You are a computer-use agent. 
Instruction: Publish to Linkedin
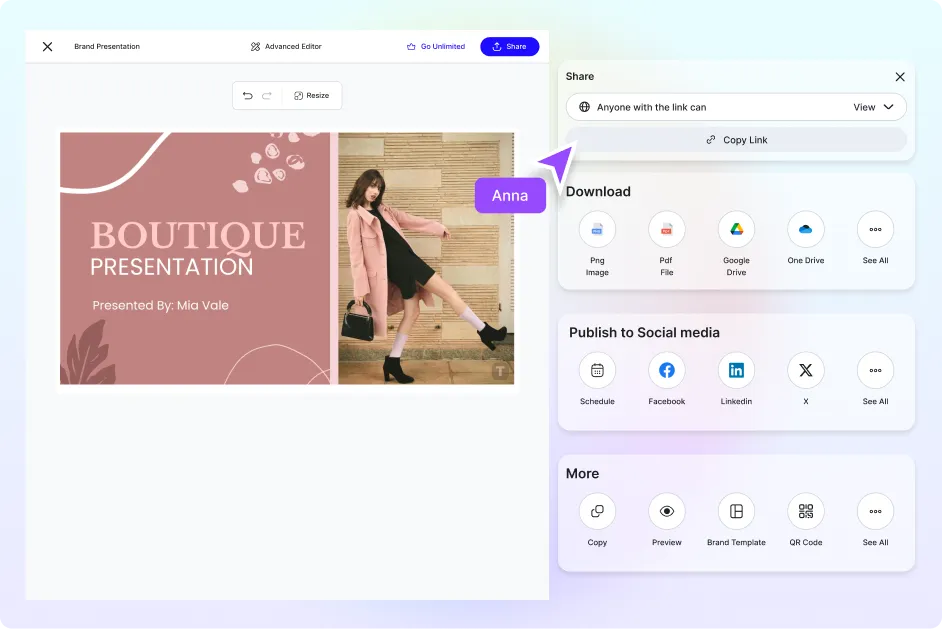[x=736, y=371]
